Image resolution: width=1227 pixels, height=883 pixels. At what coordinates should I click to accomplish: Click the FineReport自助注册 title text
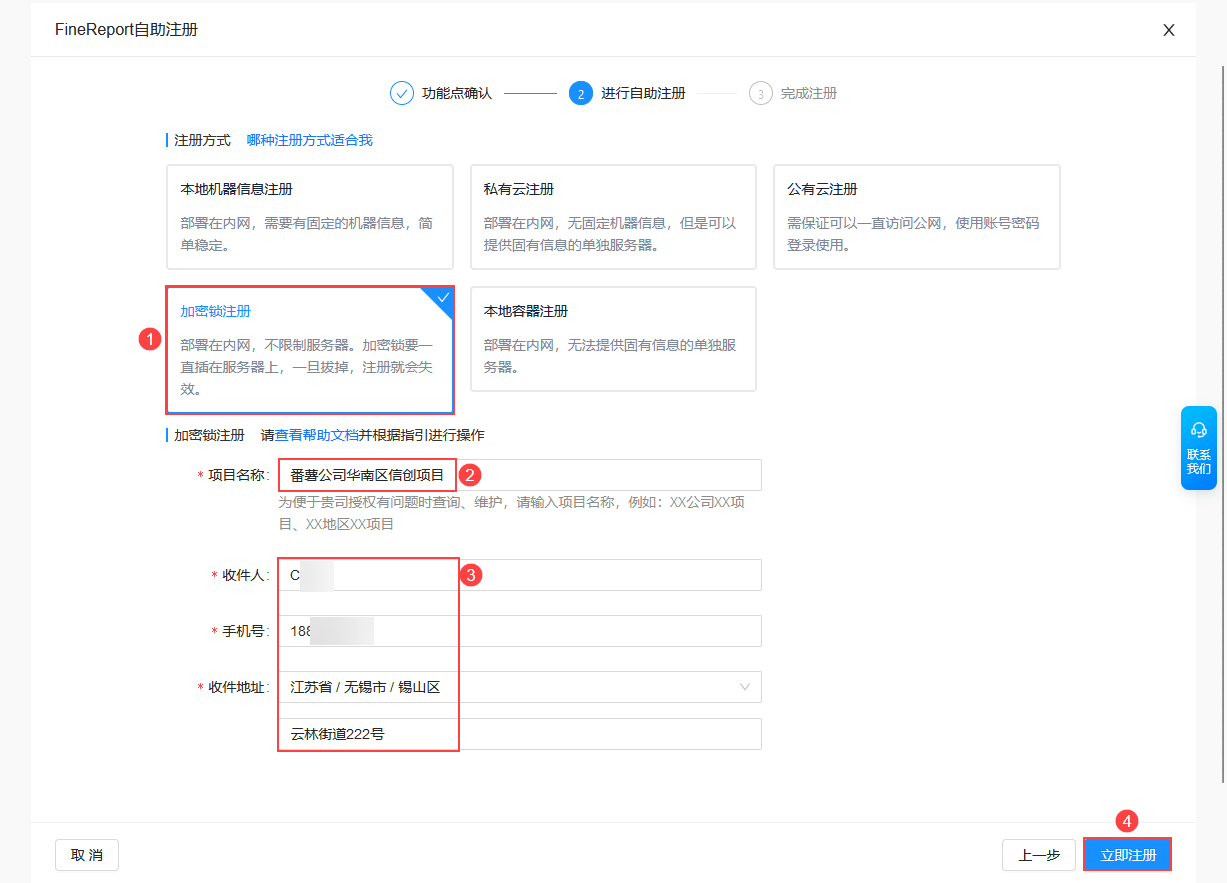tap(126, 30)
